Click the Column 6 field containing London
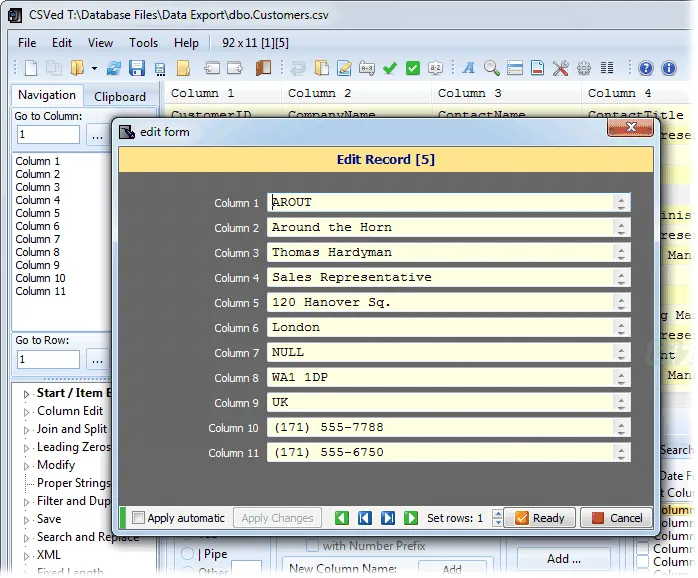Image resolution: width=698 pixels, height=578 pixels. 448,328
